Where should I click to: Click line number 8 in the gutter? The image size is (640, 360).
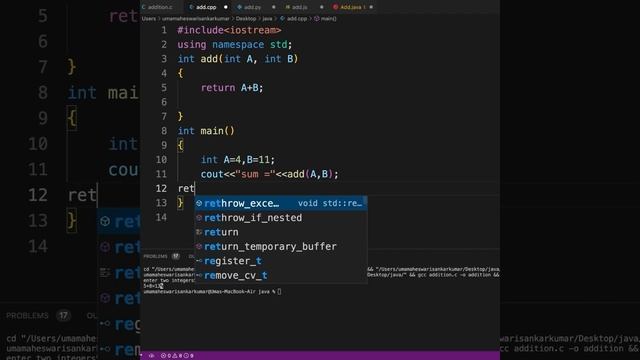[164, 131]
